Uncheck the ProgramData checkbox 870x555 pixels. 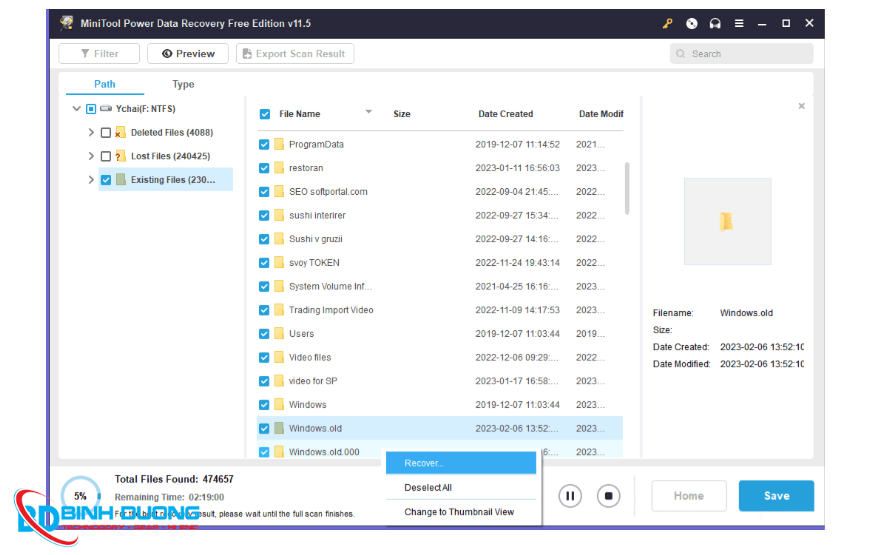pos(264,144)
